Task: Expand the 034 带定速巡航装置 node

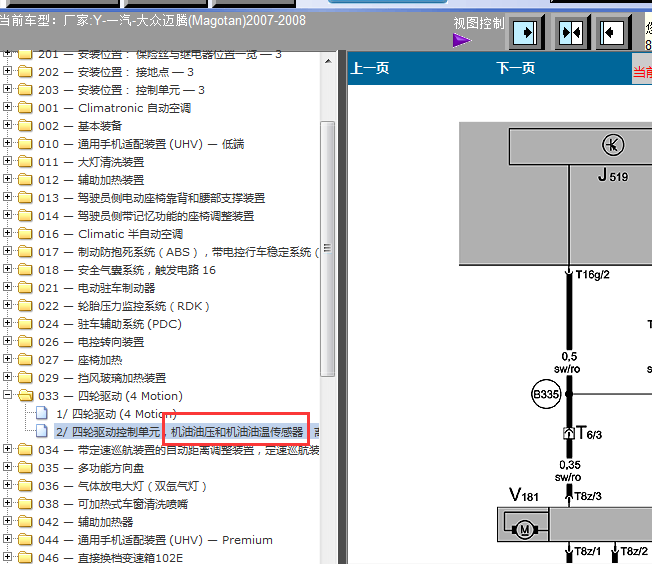Action: [7, 448]
